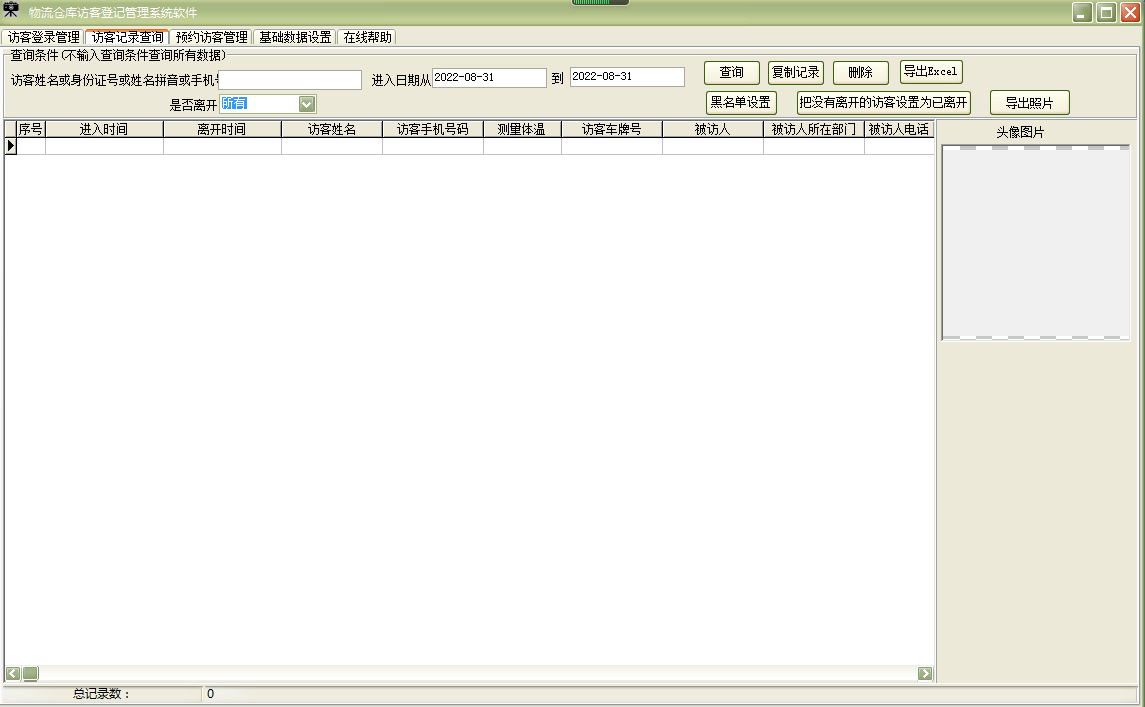Select the 访客车牌号 column header
Viewport: 1145px width, 707px height.
(612, 129)
